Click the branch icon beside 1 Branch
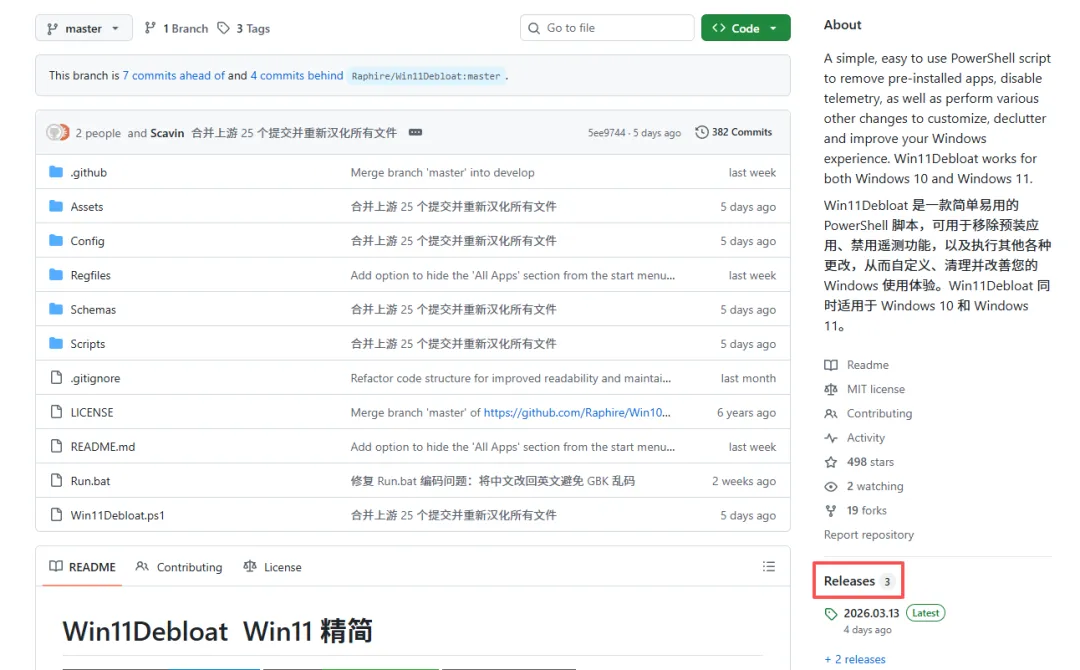The height and width of the screenshot is (670, 1080). [150, 28]
